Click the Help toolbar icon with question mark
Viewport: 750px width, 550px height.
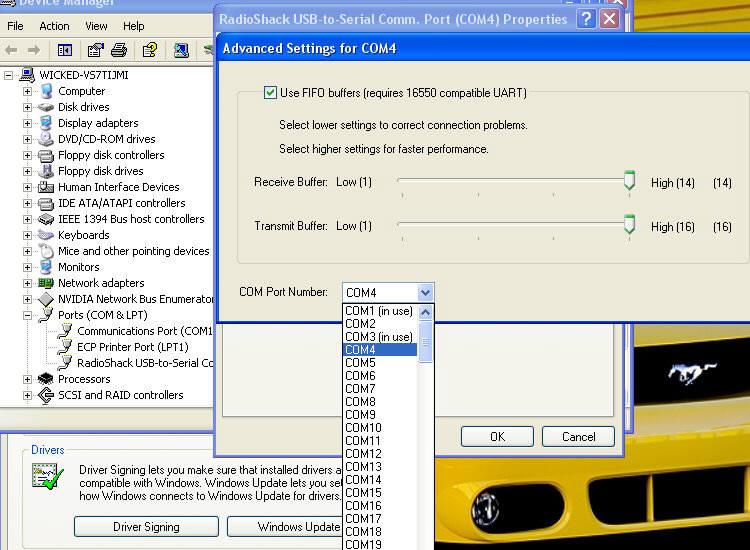pyautogui.click(x=150, y=50)
